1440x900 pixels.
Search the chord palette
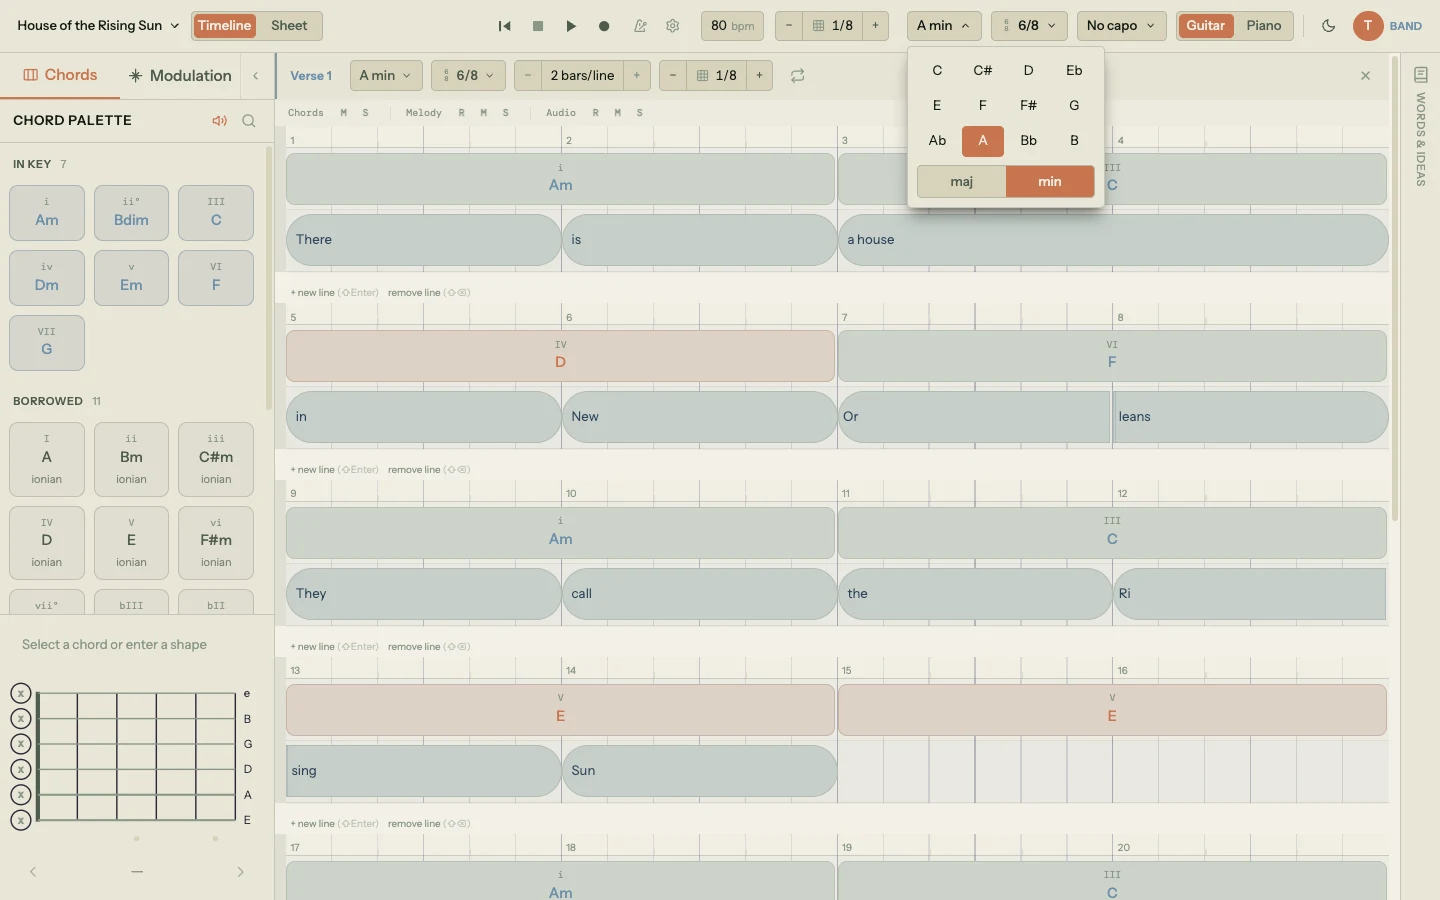point(249,120)
